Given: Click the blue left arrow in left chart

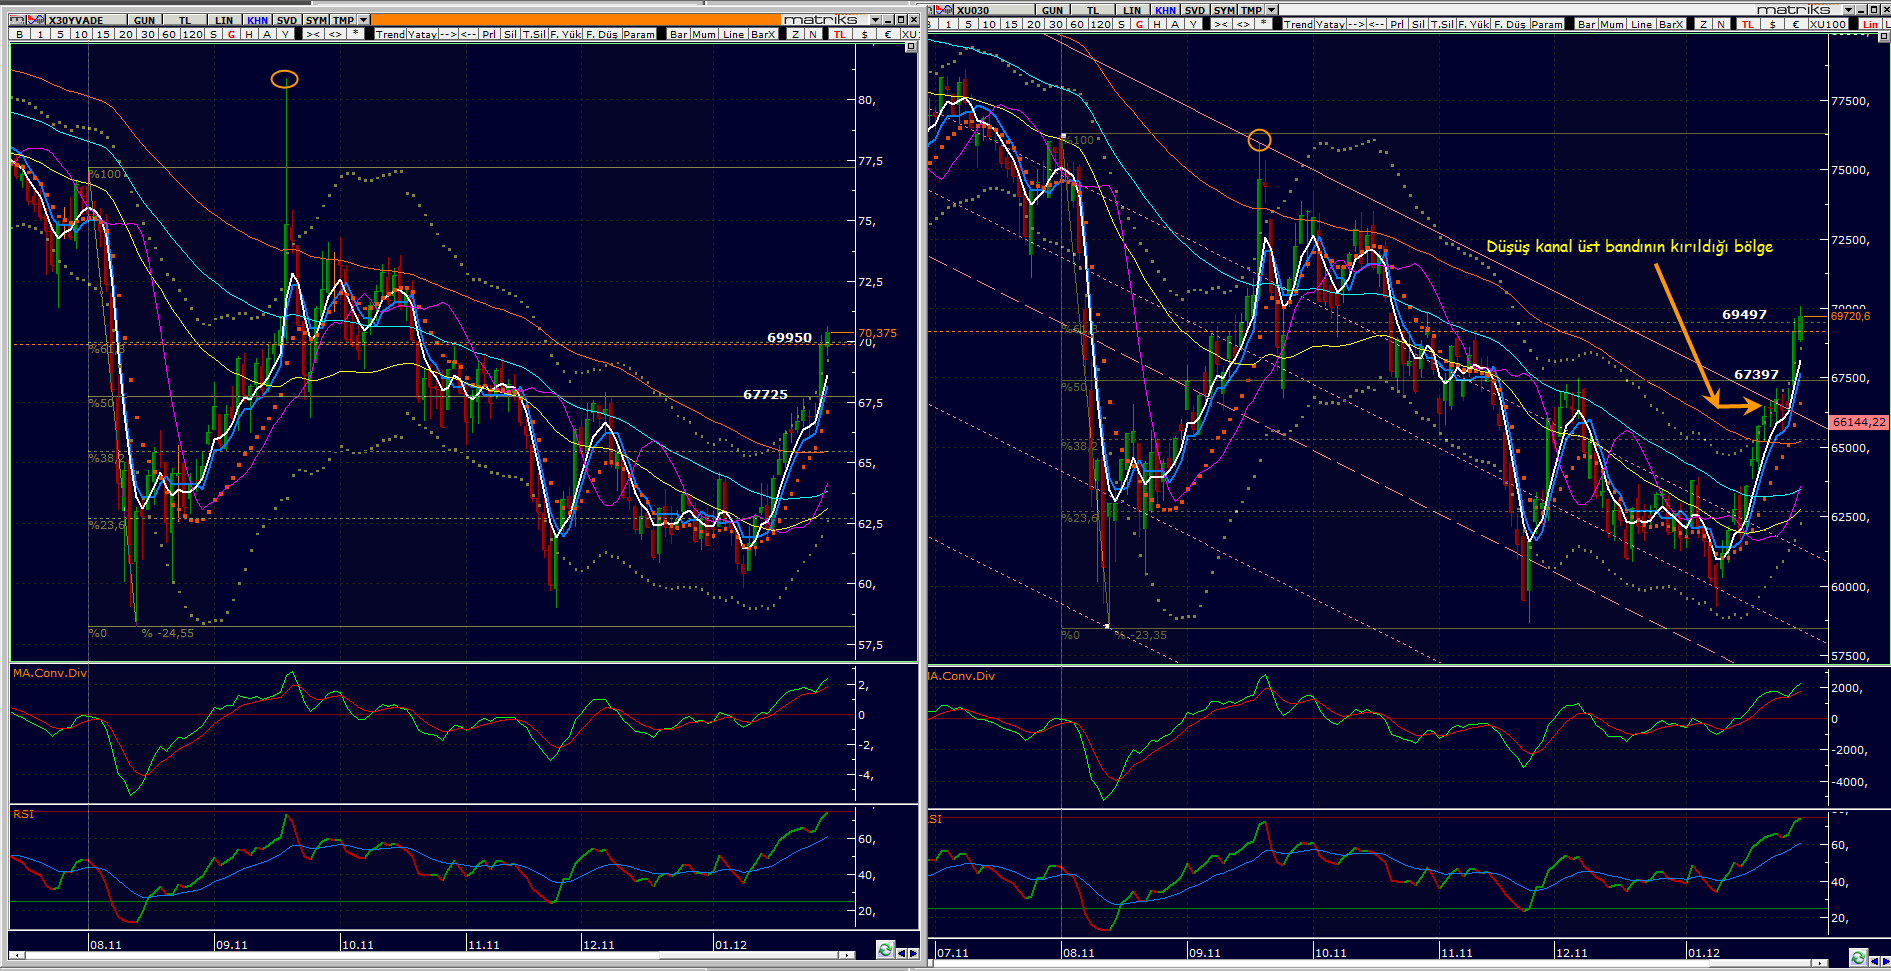Looking at the screenshot, I should click(x=901, y=952).
